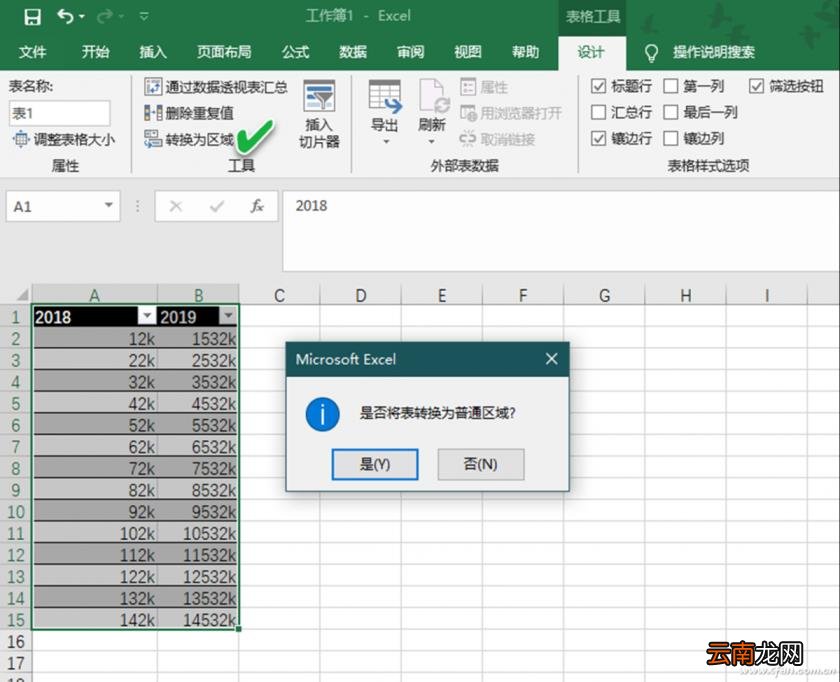Click the 是(Y) button in dialog
Image resolution: width=840 pixels, height=682 pixels.
click(375, 464)
